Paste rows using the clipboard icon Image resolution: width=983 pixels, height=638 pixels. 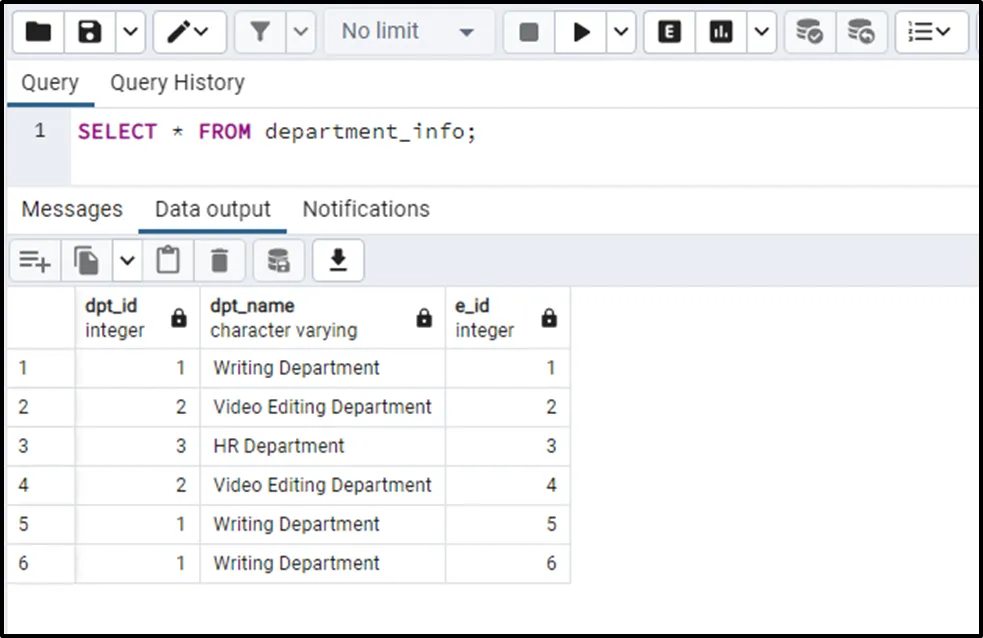[x=168, y=261]
